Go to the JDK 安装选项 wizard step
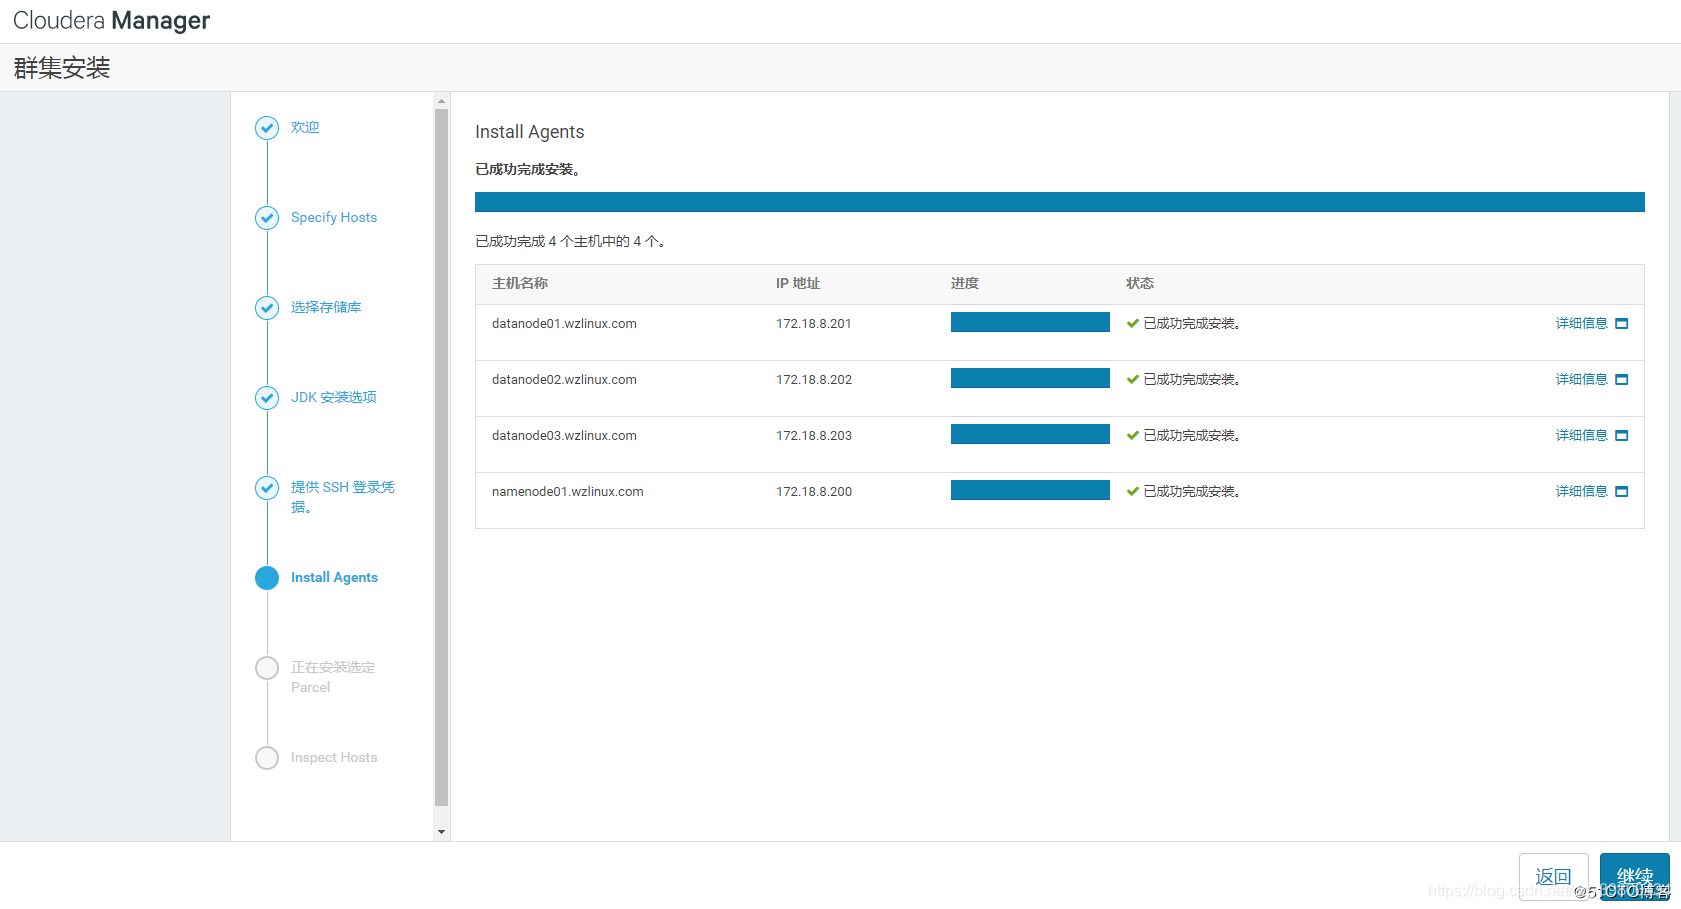The image size is (1681, 909). (x=334, y=397)
